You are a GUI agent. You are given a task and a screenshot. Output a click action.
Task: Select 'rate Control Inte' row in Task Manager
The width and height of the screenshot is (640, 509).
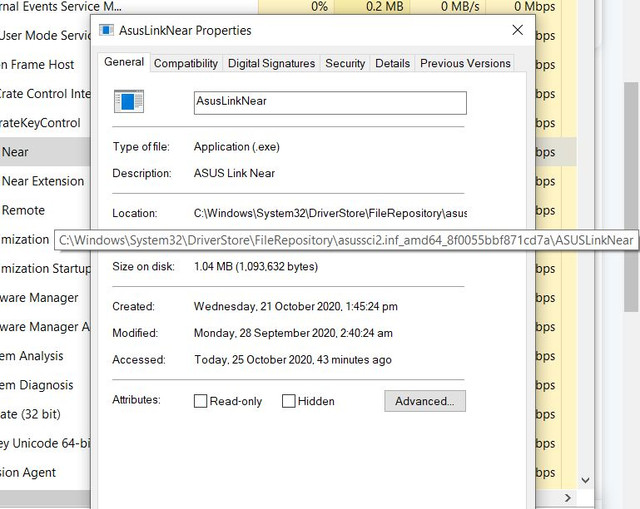(45, 93)
